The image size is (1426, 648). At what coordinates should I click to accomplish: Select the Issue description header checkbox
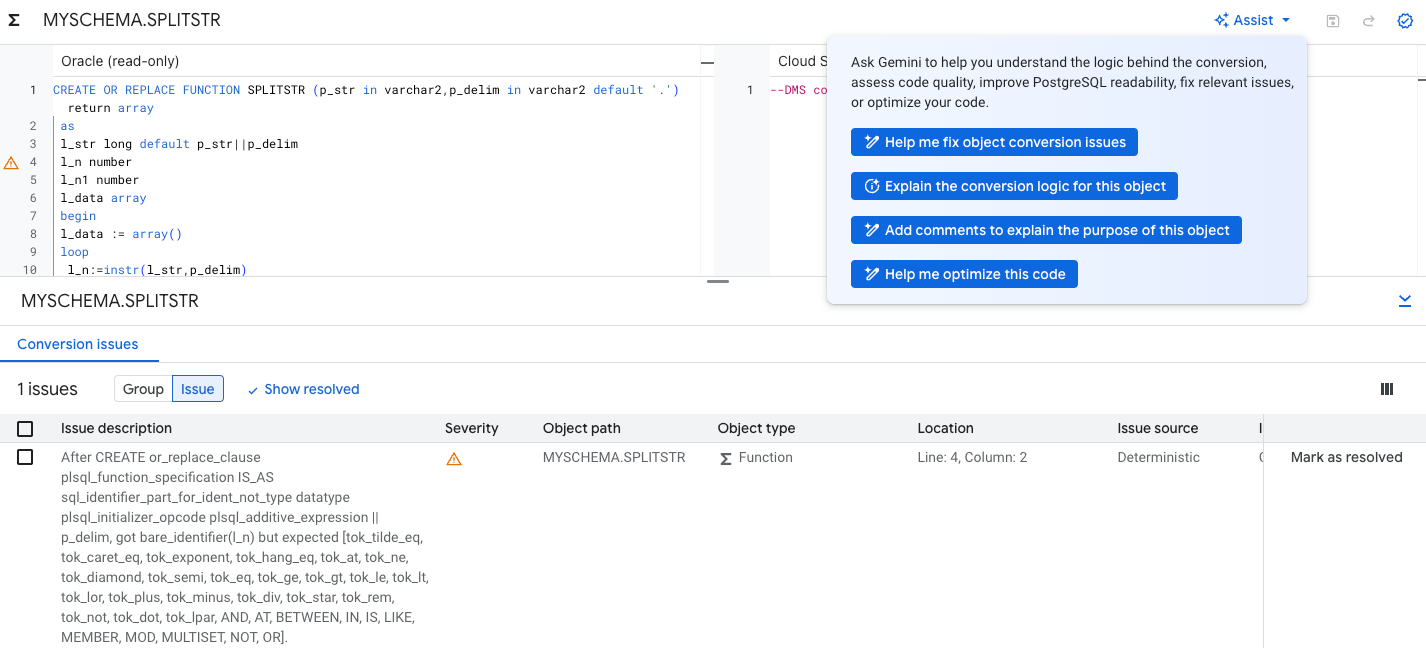click(25, 428)
